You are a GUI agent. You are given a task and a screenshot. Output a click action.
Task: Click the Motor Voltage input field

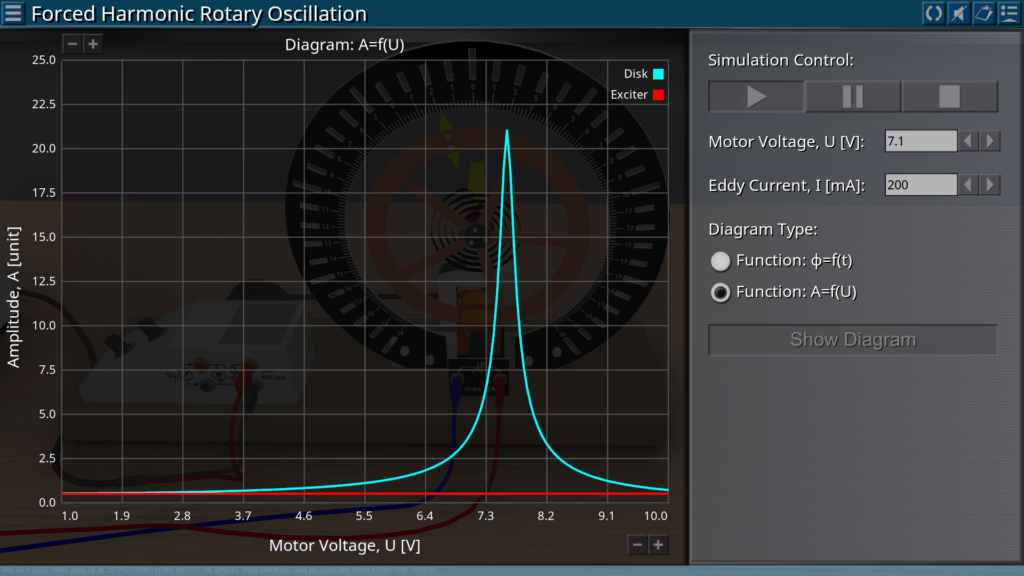920,141
